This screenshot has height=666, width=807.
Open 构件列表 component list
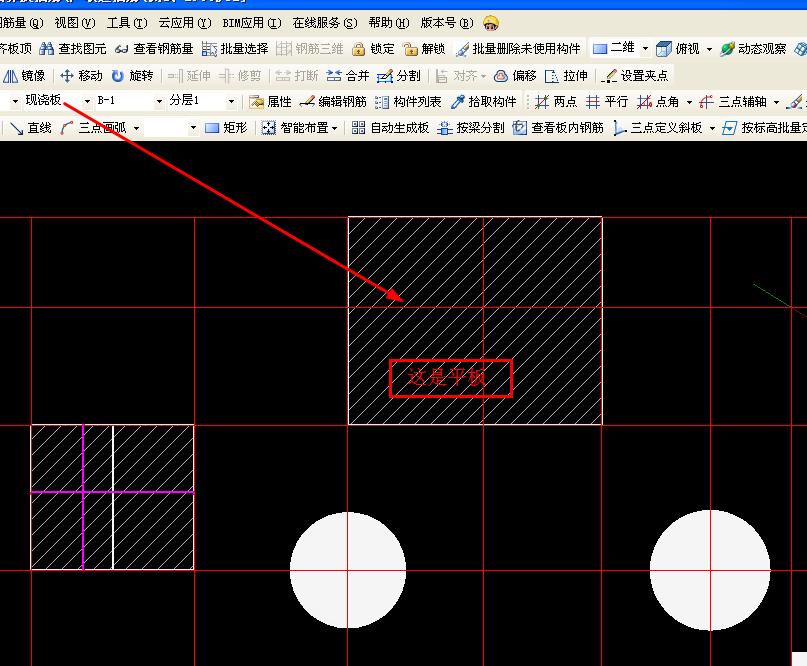(408, 102)
